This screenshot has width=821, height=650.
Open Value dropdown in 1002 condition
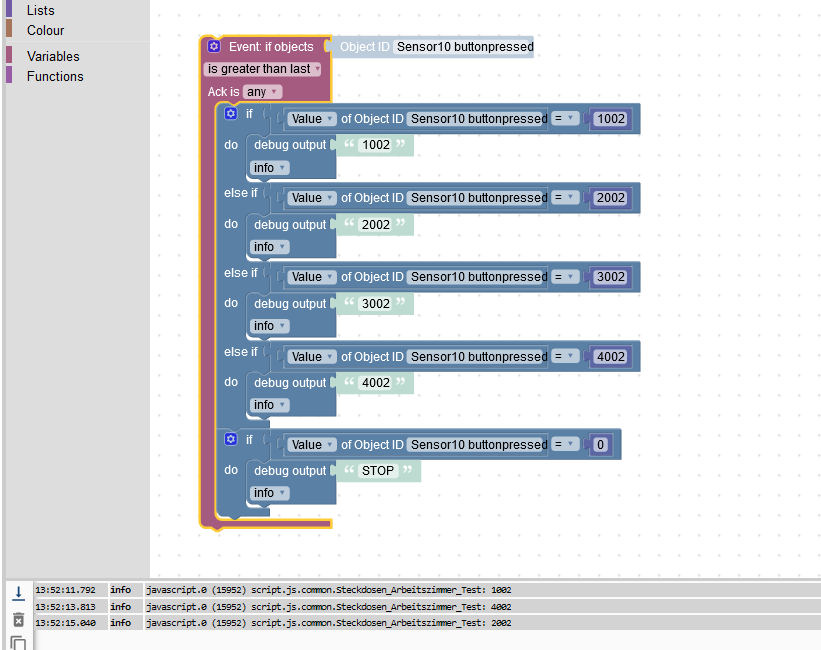(x=312, y=119)
